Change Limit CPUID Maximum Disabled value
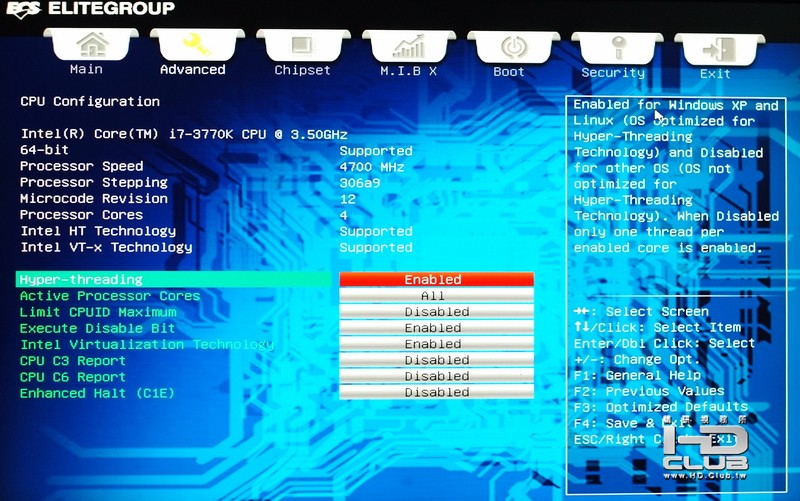The height and width of the screenshot is (501, 800). pyautogui.click(x=436, y=312)
